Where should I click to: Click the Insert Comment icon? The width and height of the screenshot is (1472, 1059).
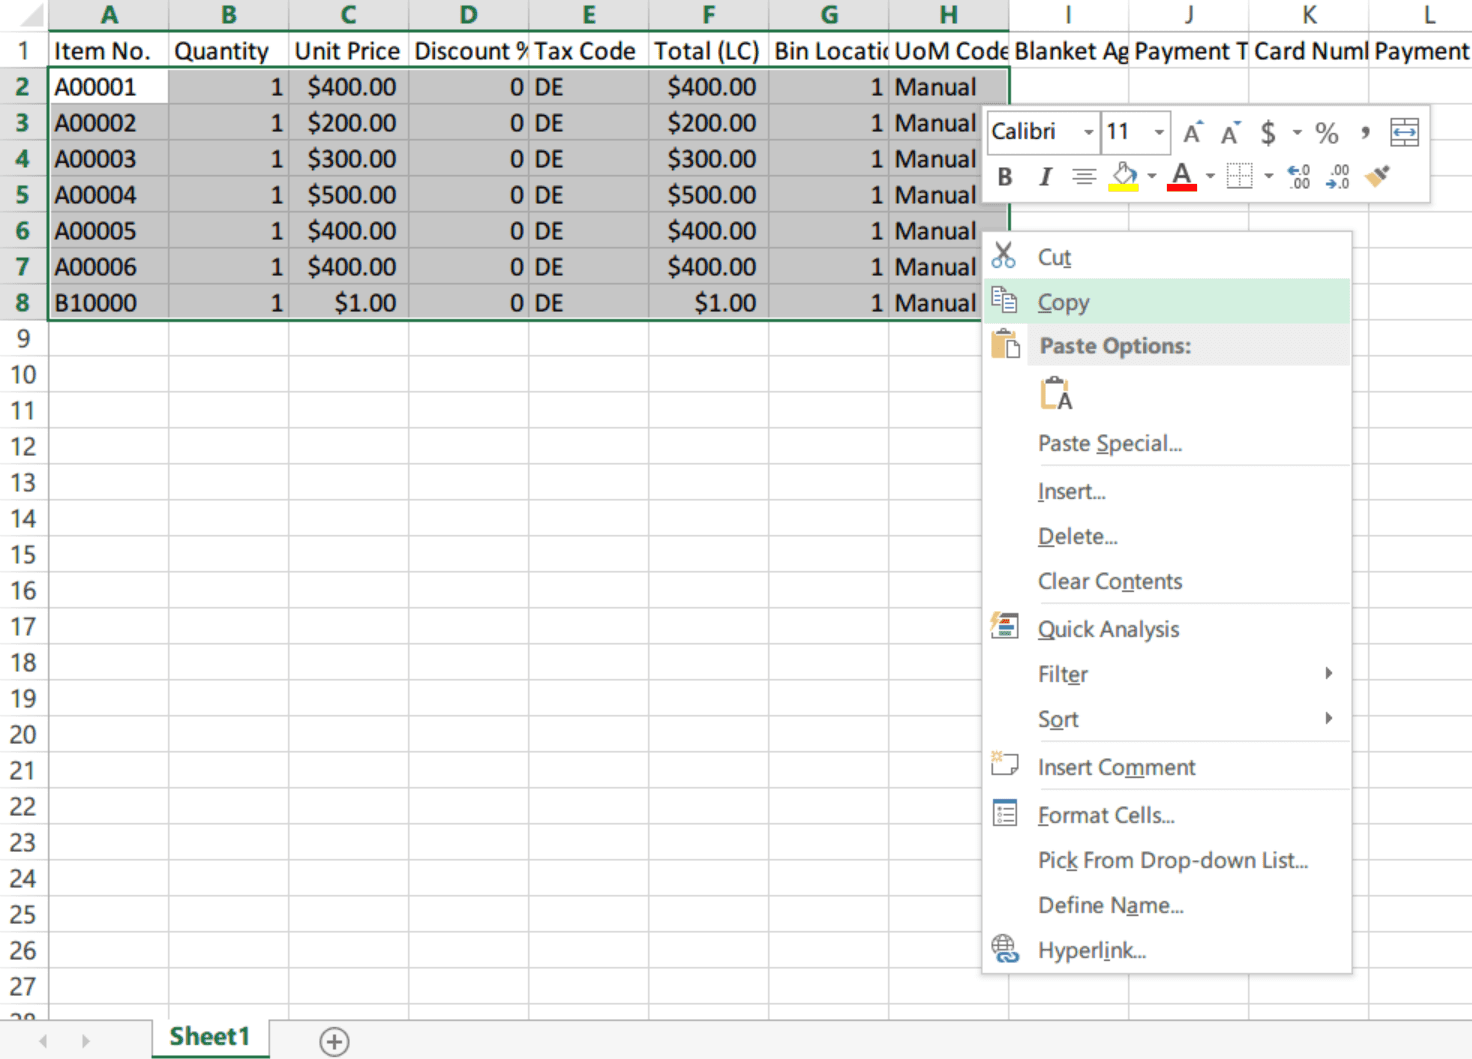click(x=1004, y=764)
